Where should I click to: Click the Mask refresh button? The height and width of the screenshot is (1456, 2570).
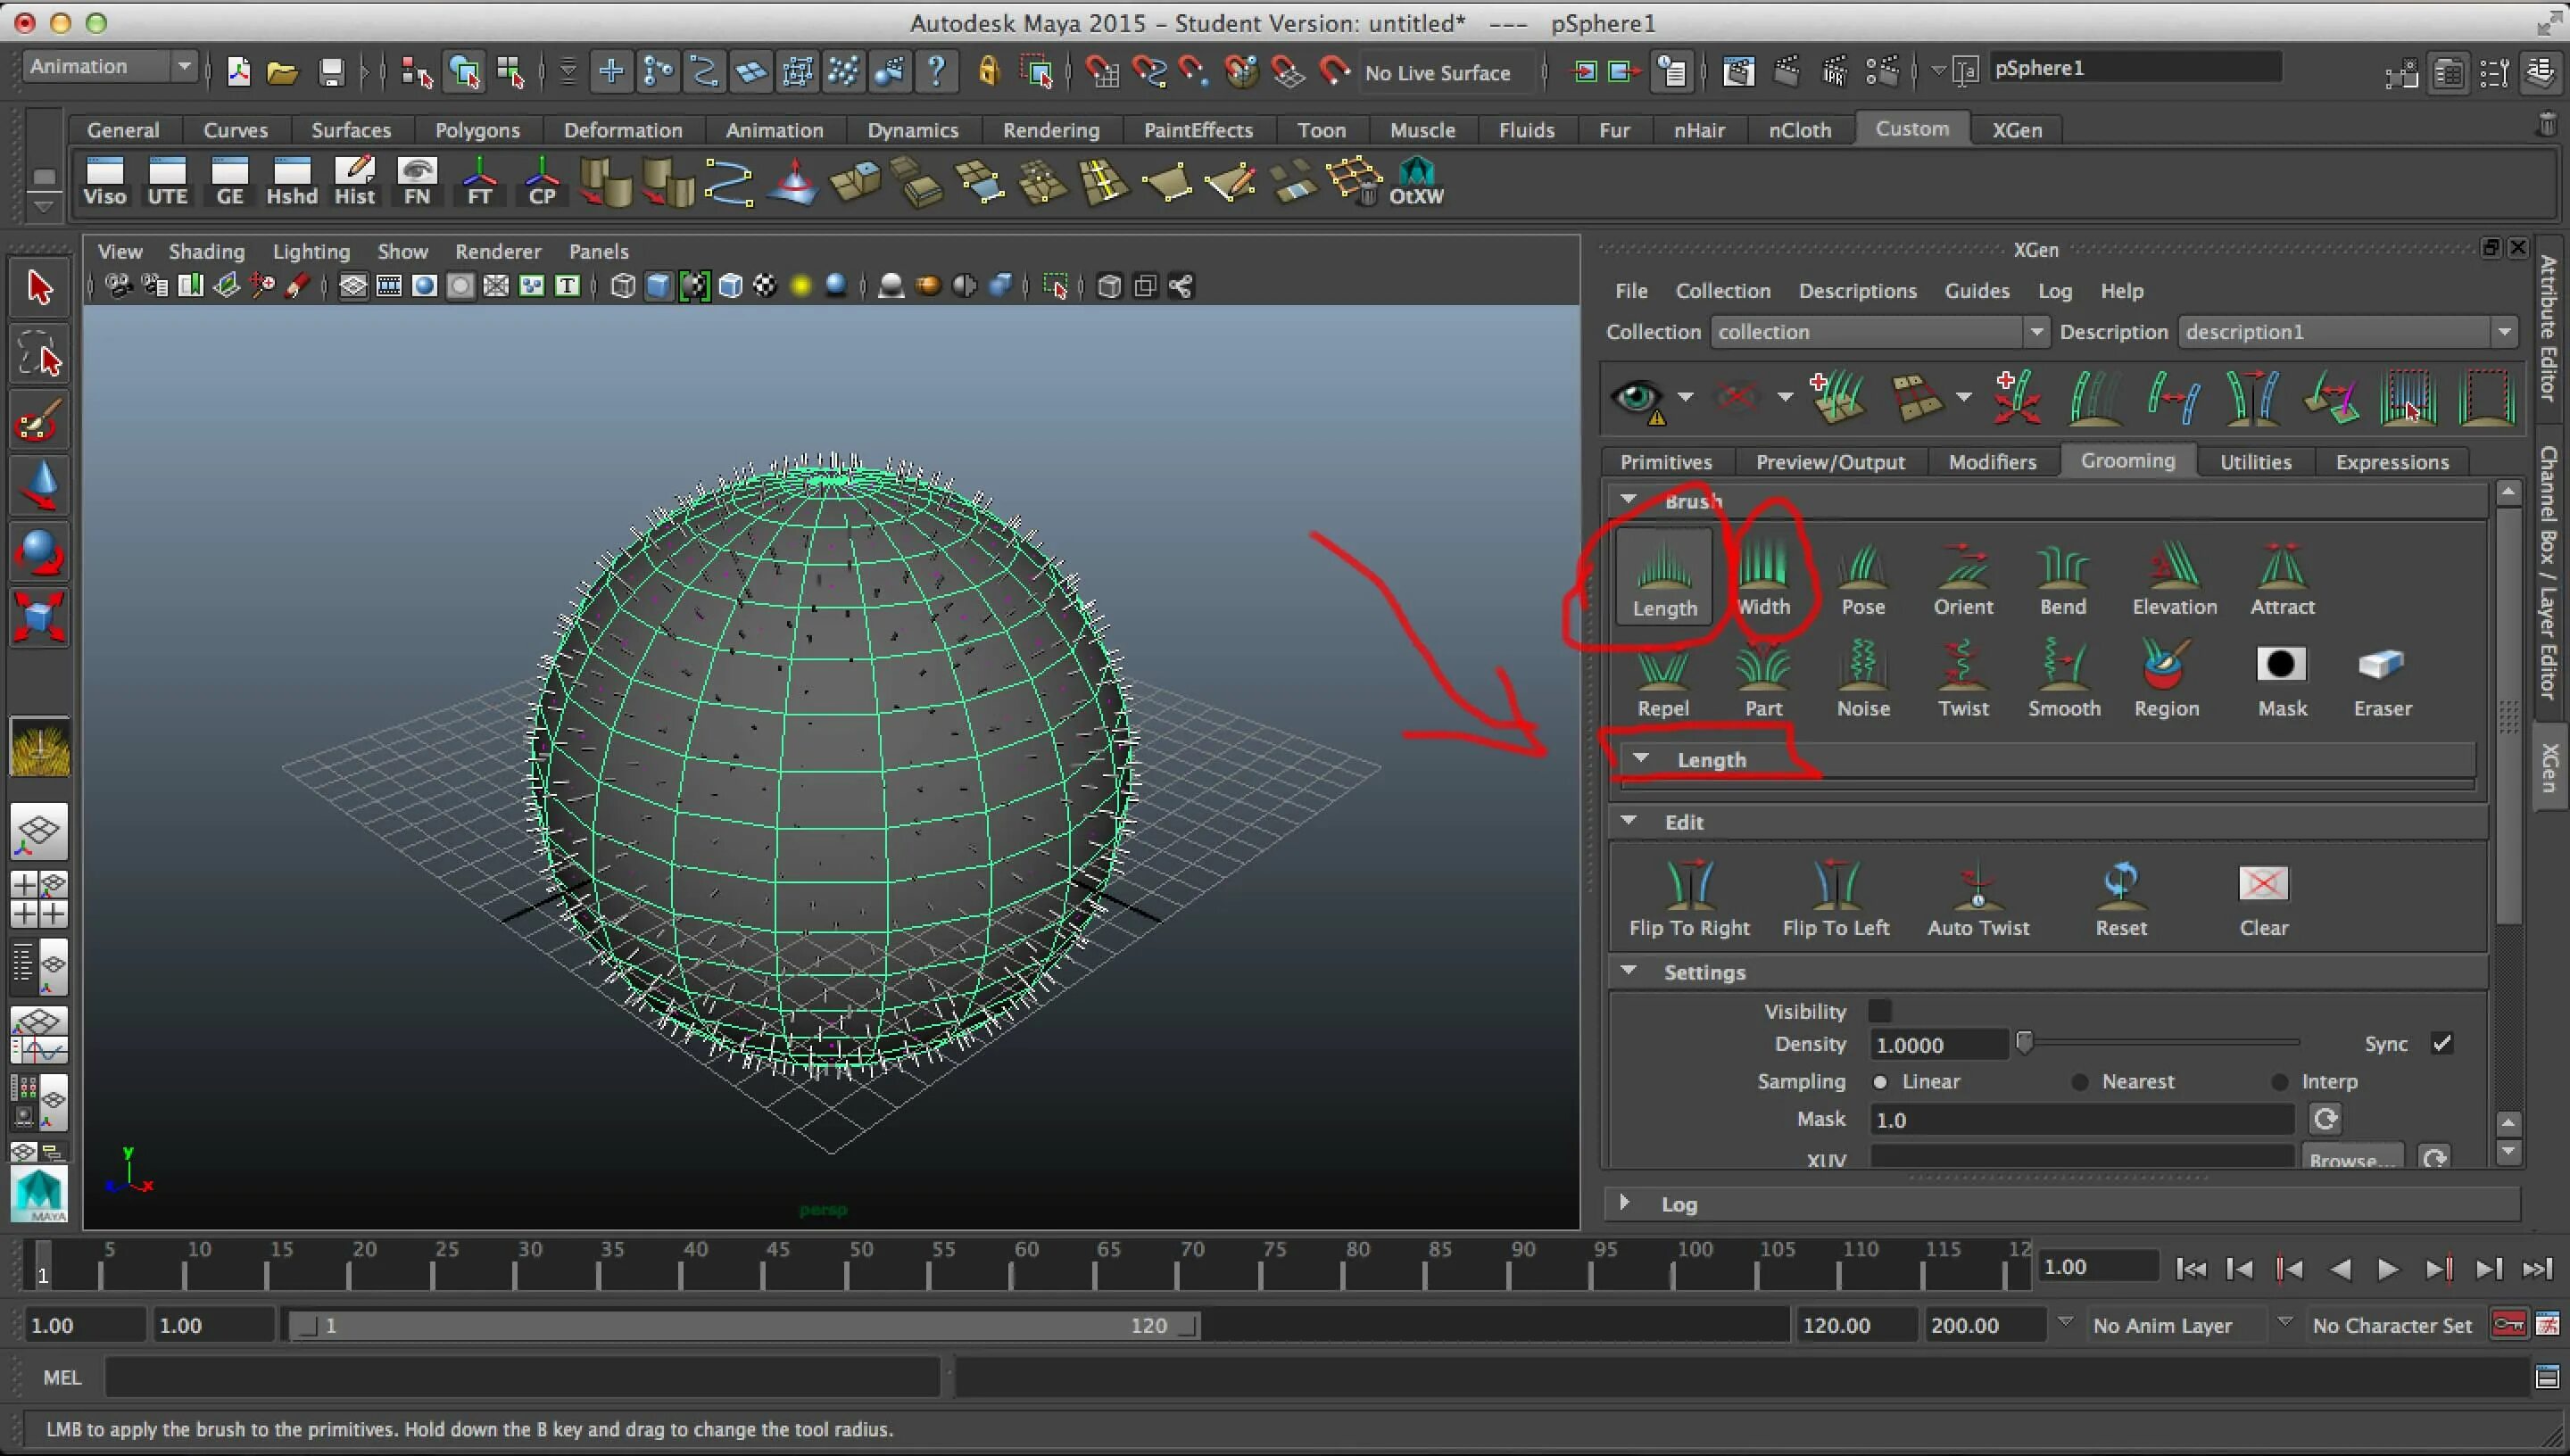click(2325, 1119)
